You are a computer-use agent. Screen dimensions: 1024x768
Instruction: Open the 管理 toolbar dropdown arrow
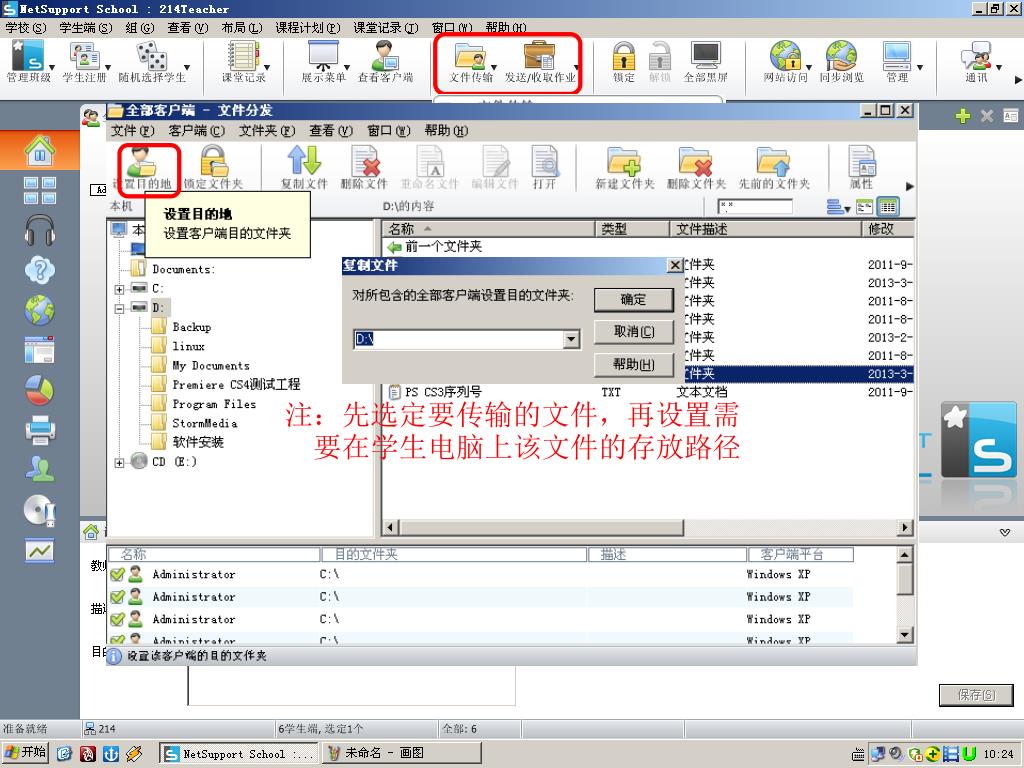920,67
